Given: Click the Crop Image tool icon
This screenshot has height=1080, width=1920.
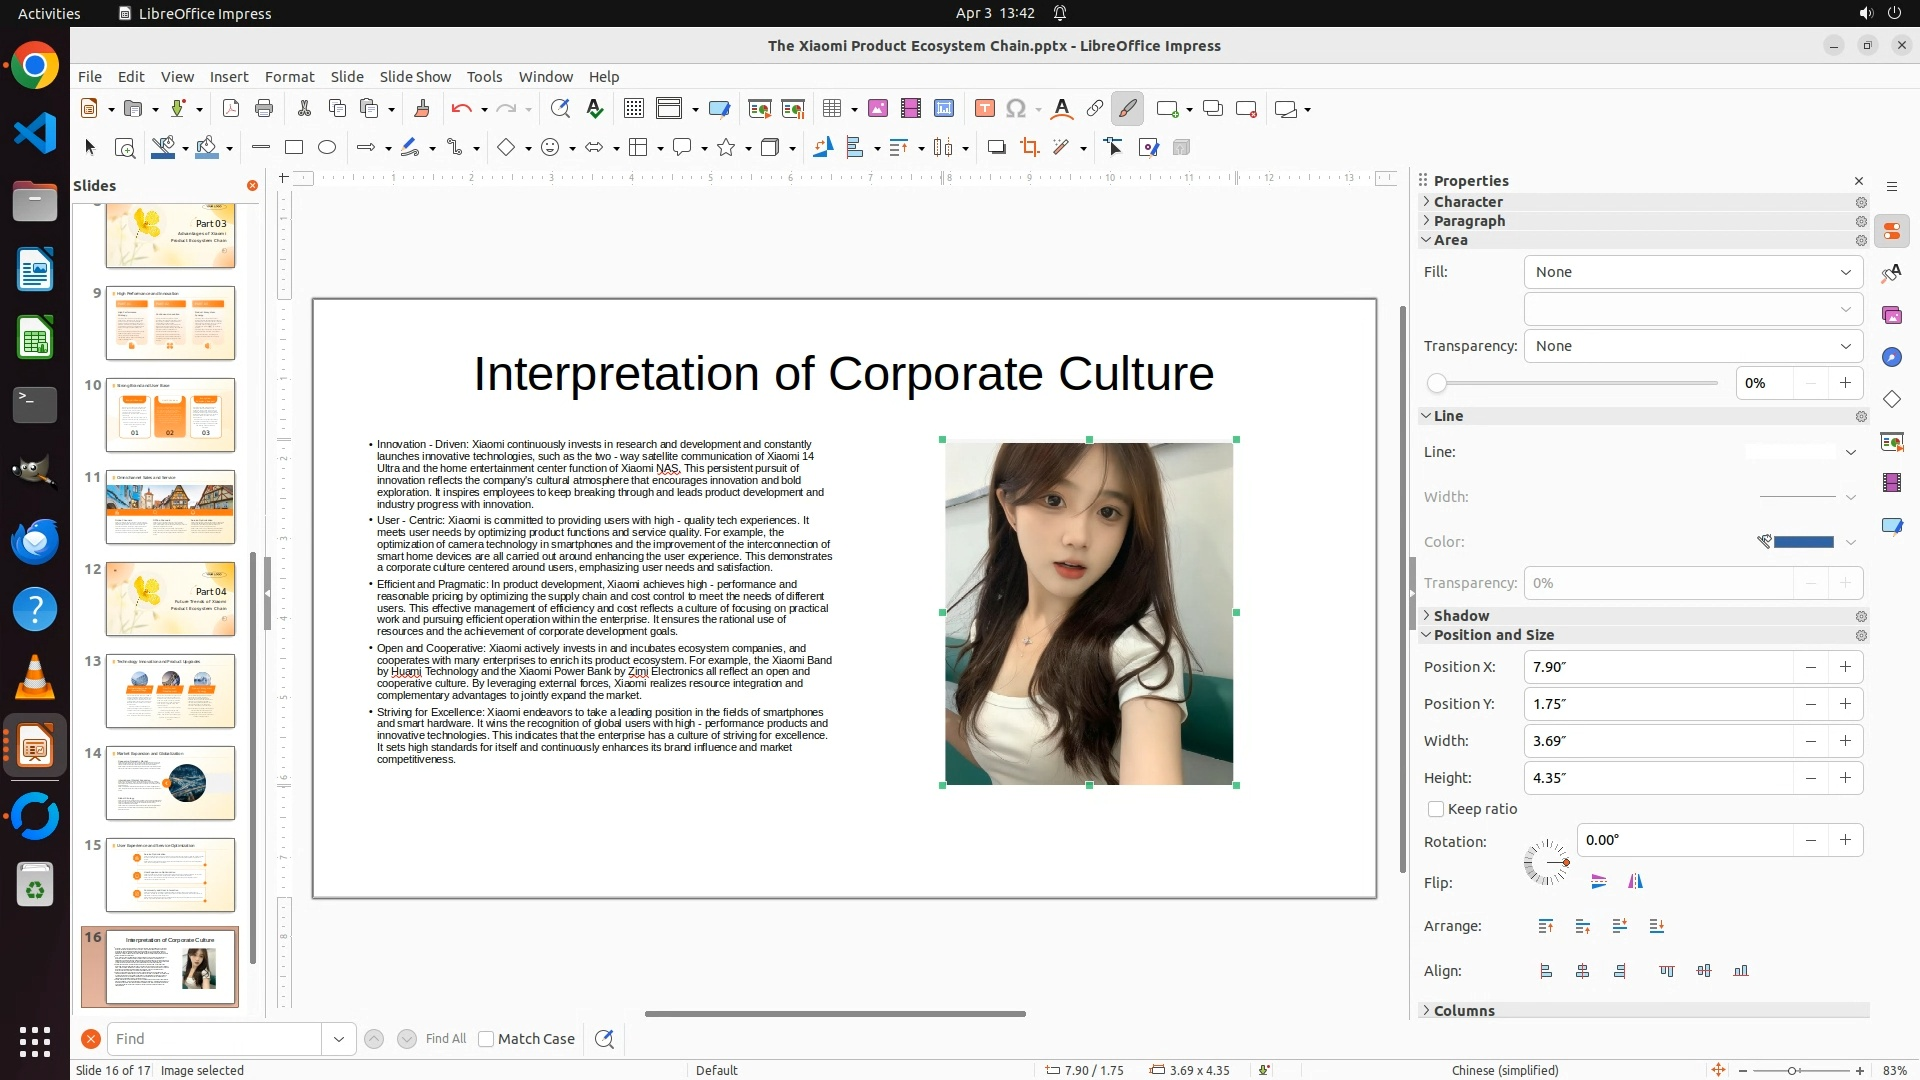Looking at the screenshot, I should 1030,148.
